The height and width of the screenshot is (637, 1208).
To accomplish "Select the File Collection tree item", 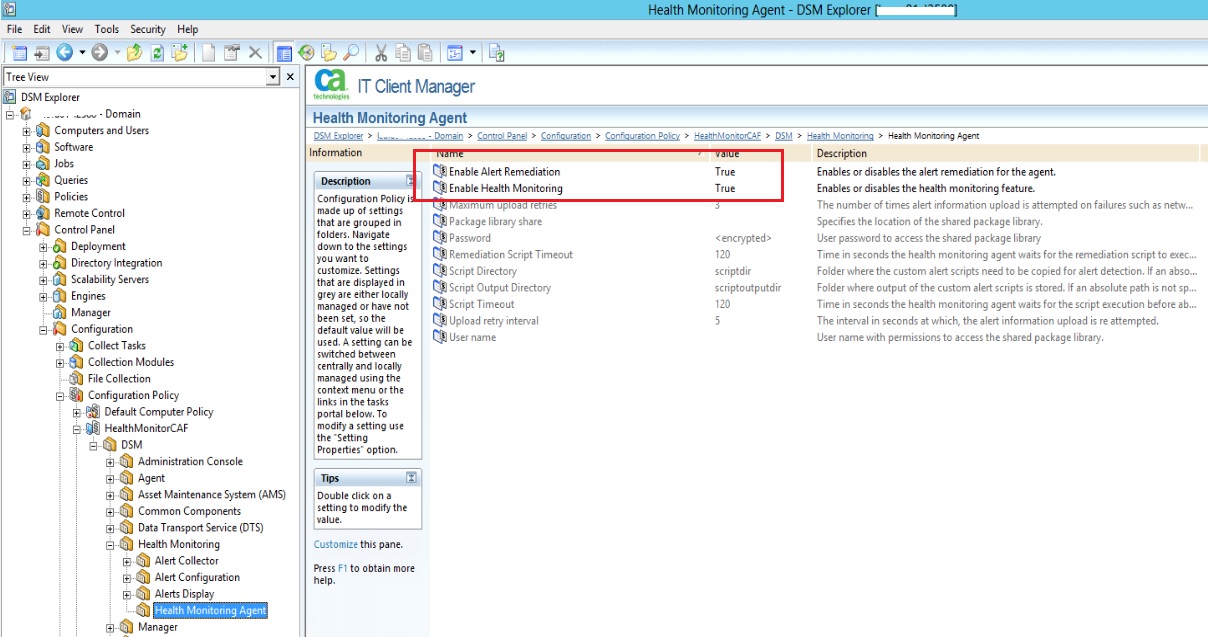I will [119, 379].
